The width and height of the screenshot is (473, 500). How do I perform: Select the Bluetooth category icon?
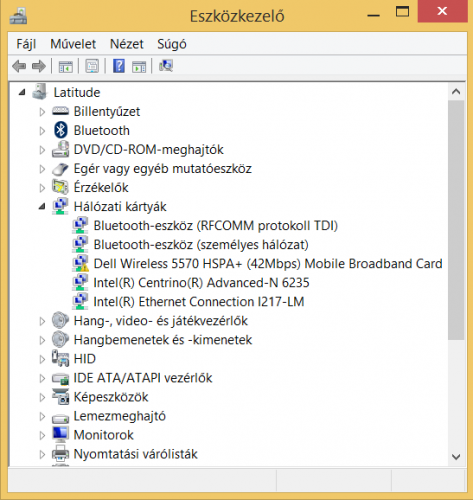pos(60,130)
